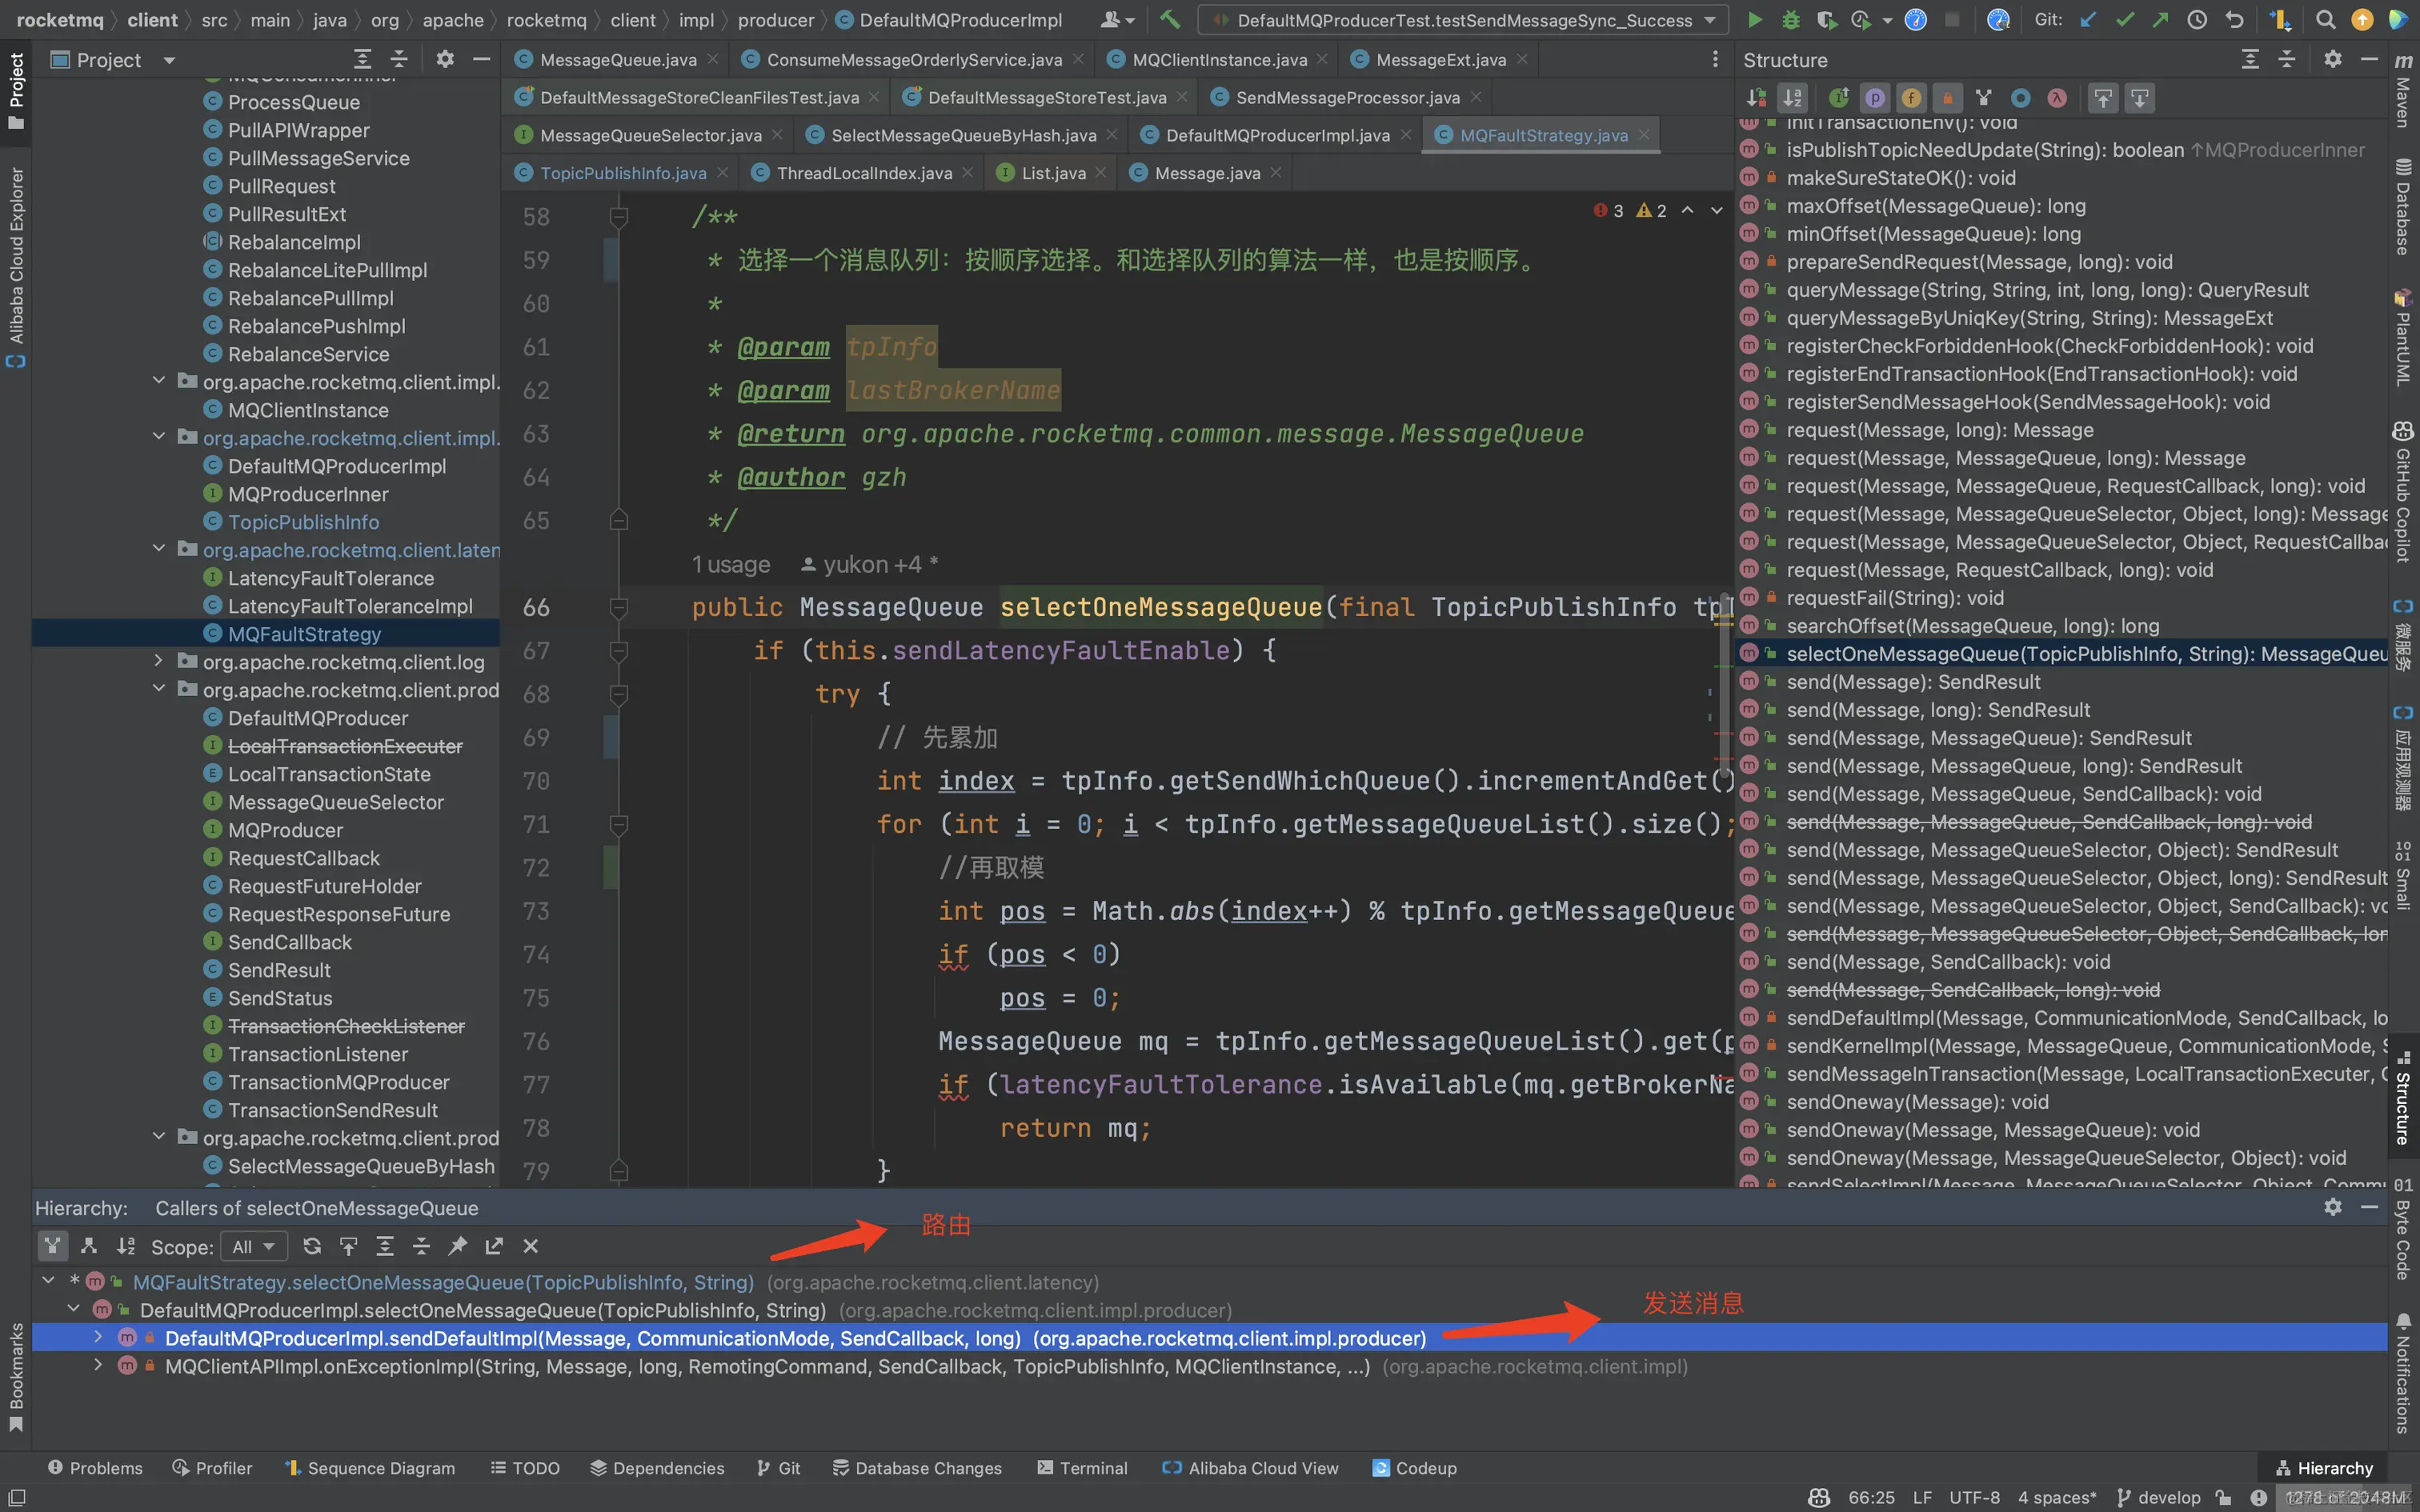Click the develop Git branch widget

pyautogui.click(x=2159, y=1497)
